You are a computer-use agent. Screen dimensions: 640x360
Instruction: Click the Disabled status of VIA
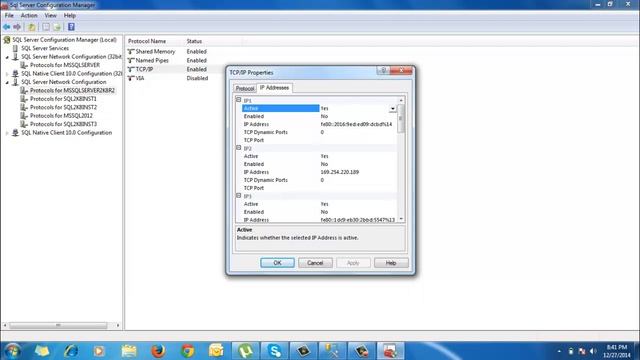tap(197, 78)
